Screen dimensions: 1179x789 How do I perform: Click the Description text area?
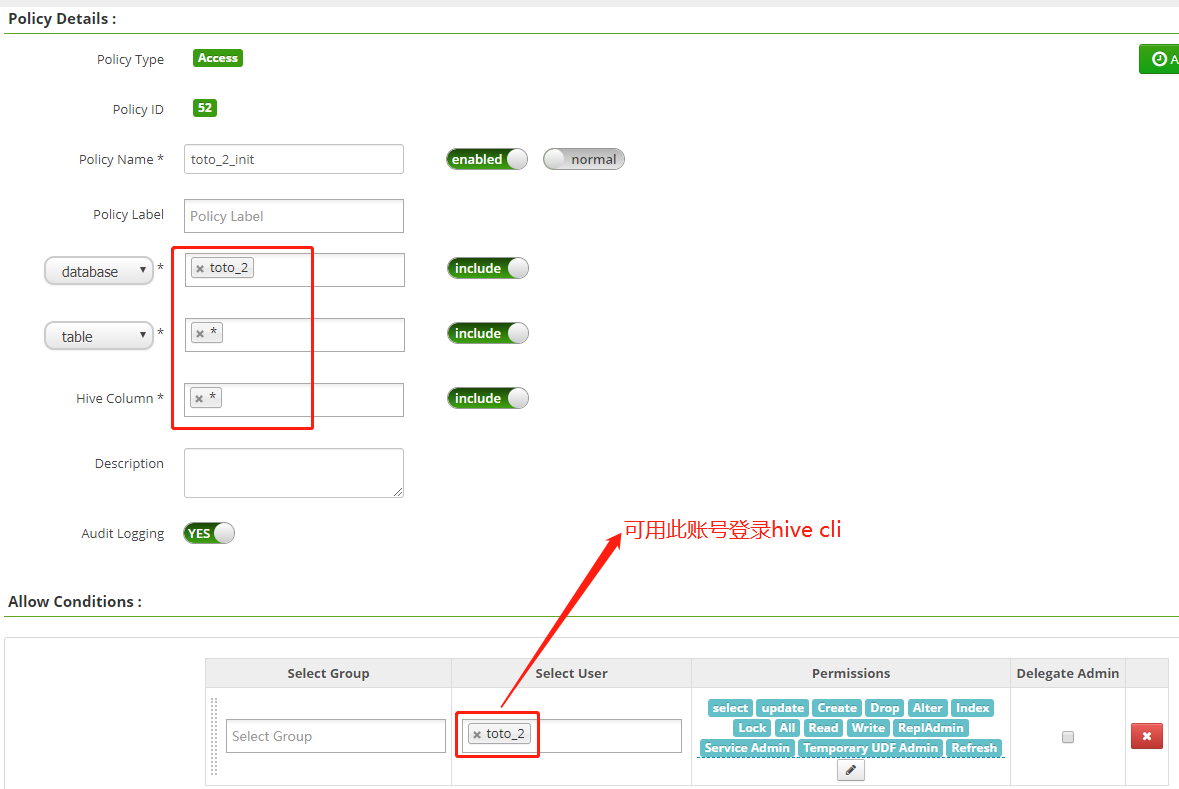pos(294,473)
